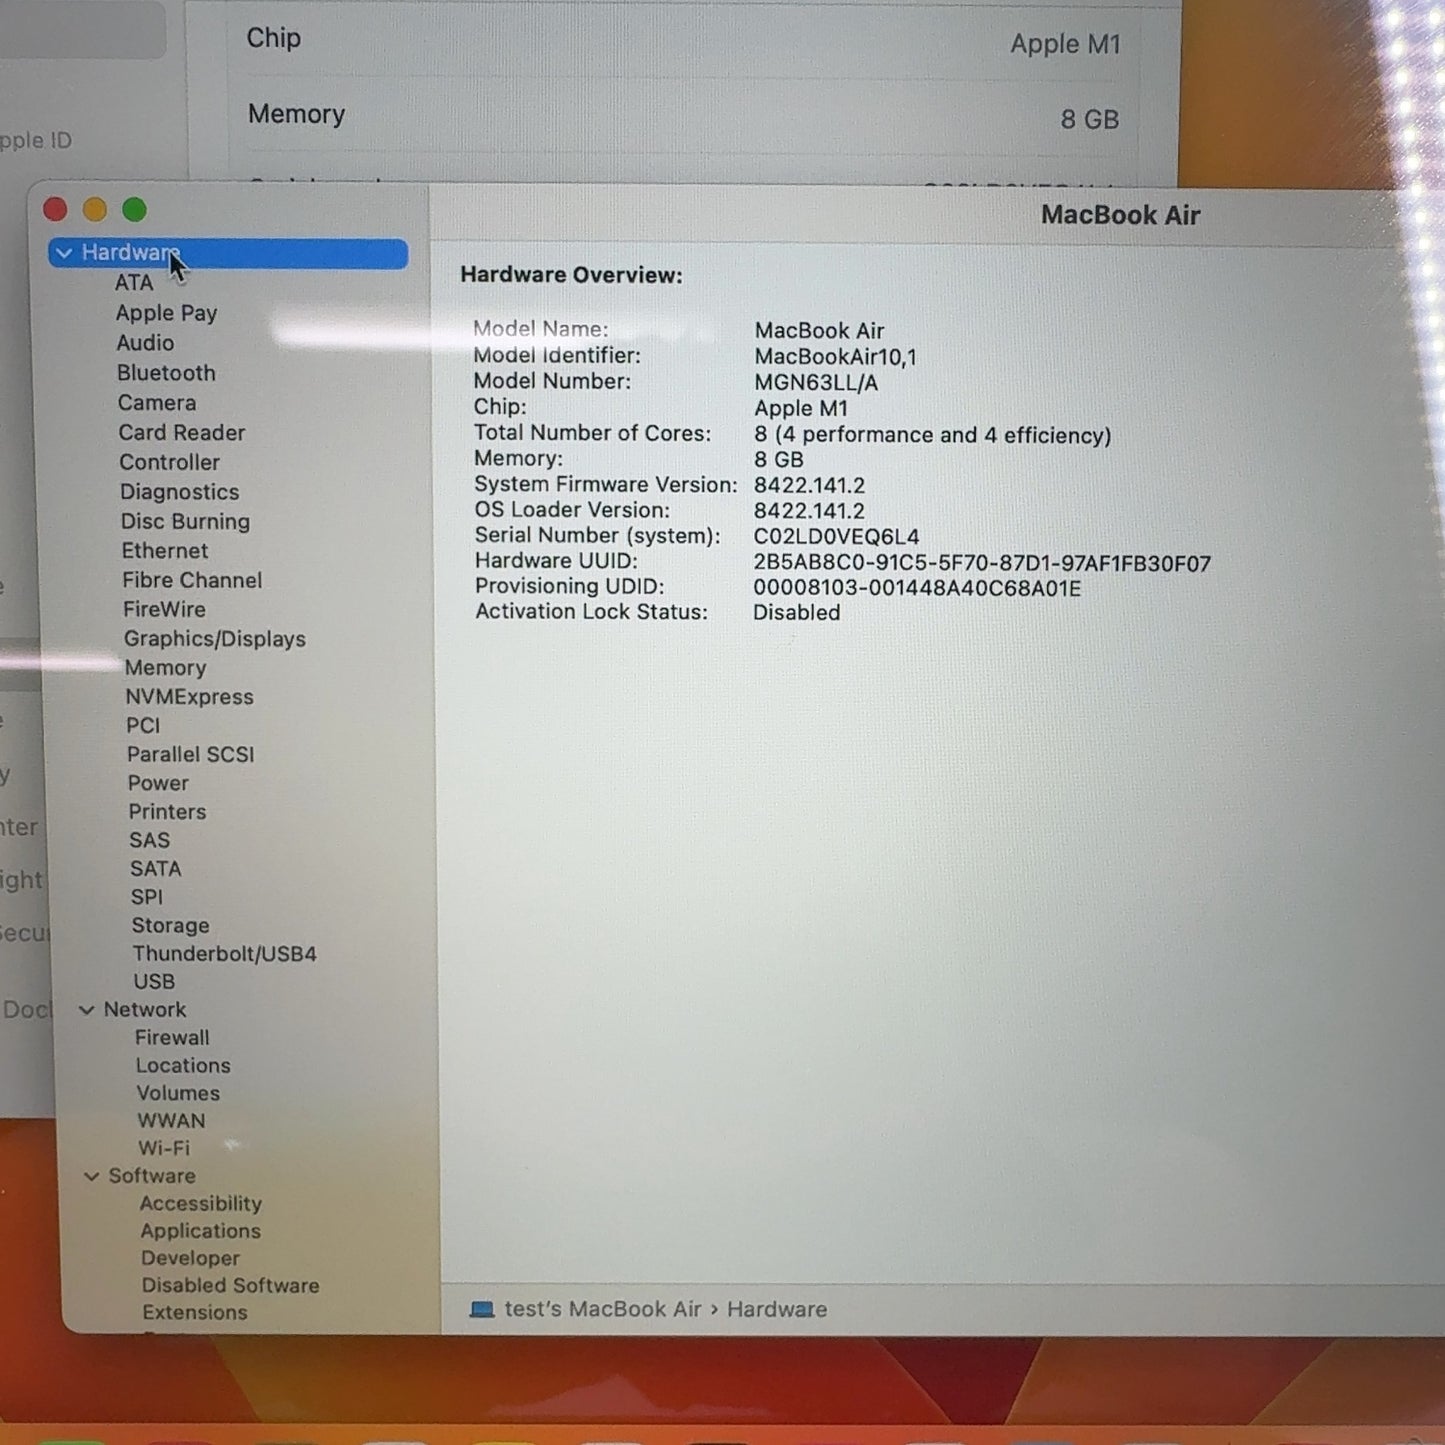Screen dimensions: 1445x1445
Task: Click test's MacBook Air in path bar
Action: point(602,1309)
